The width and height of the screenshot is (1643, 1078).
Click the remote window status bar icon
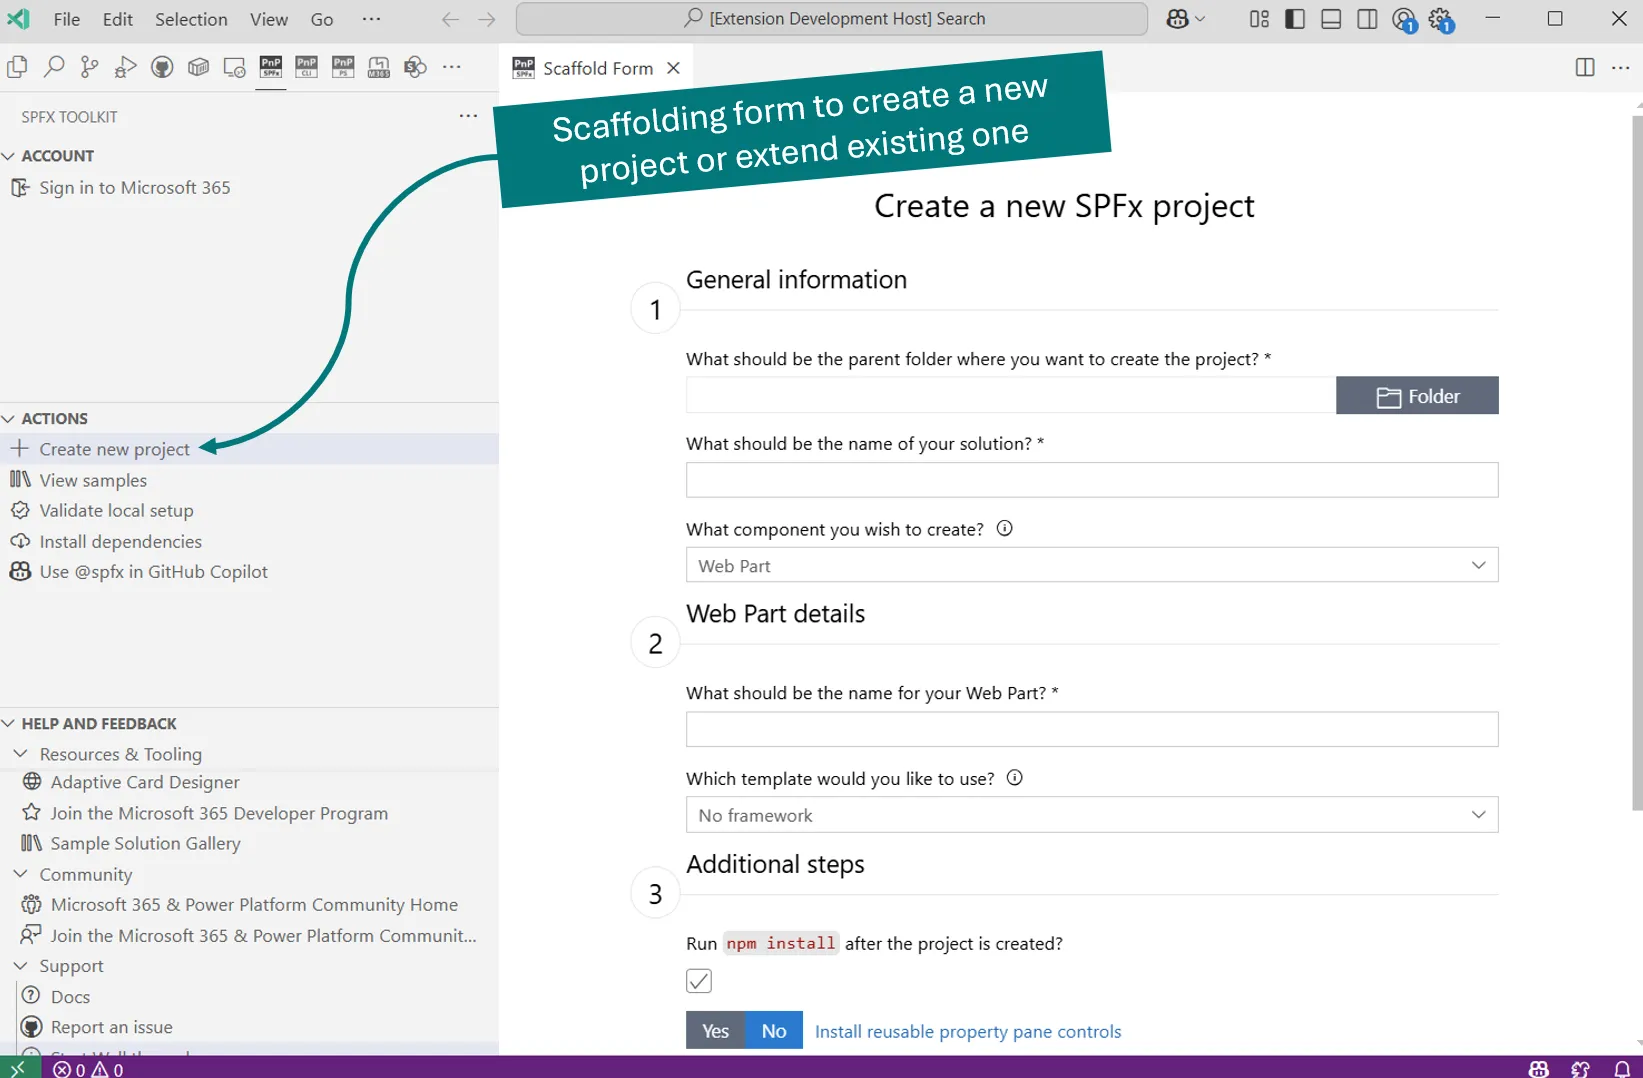coord(18,1068)
